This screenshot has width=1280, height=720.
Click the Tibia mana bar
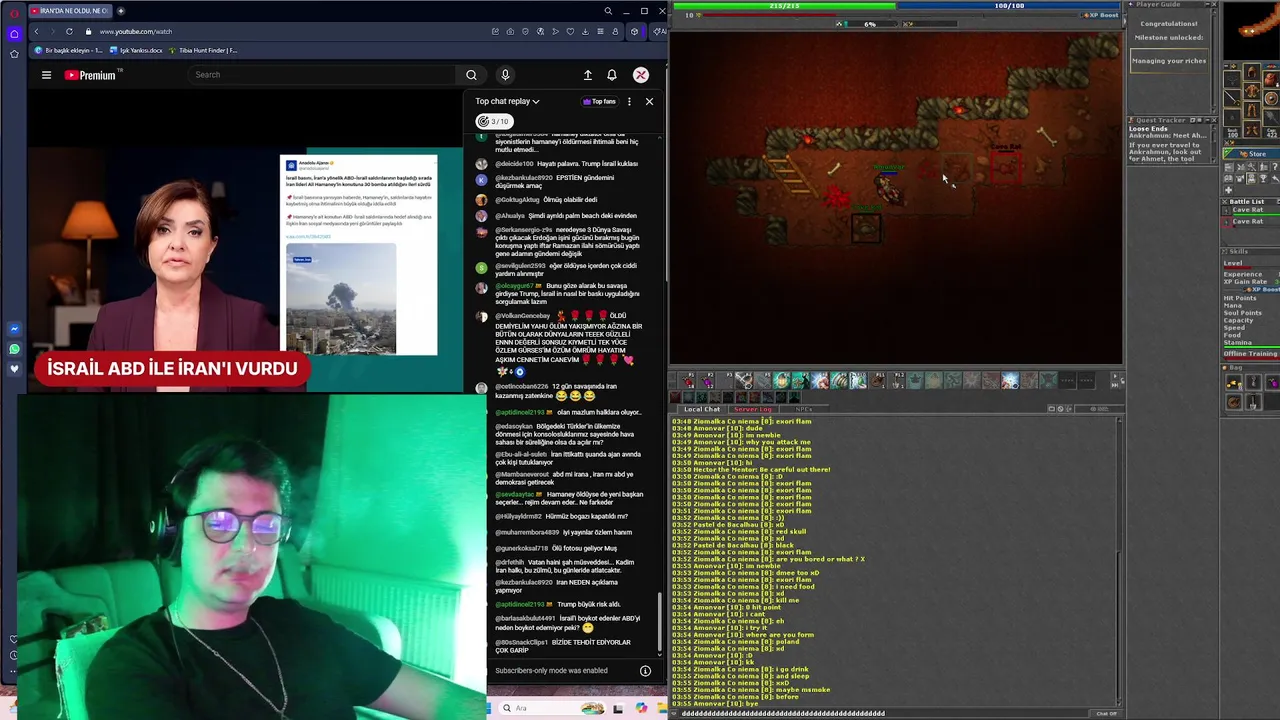[1009, 5]
